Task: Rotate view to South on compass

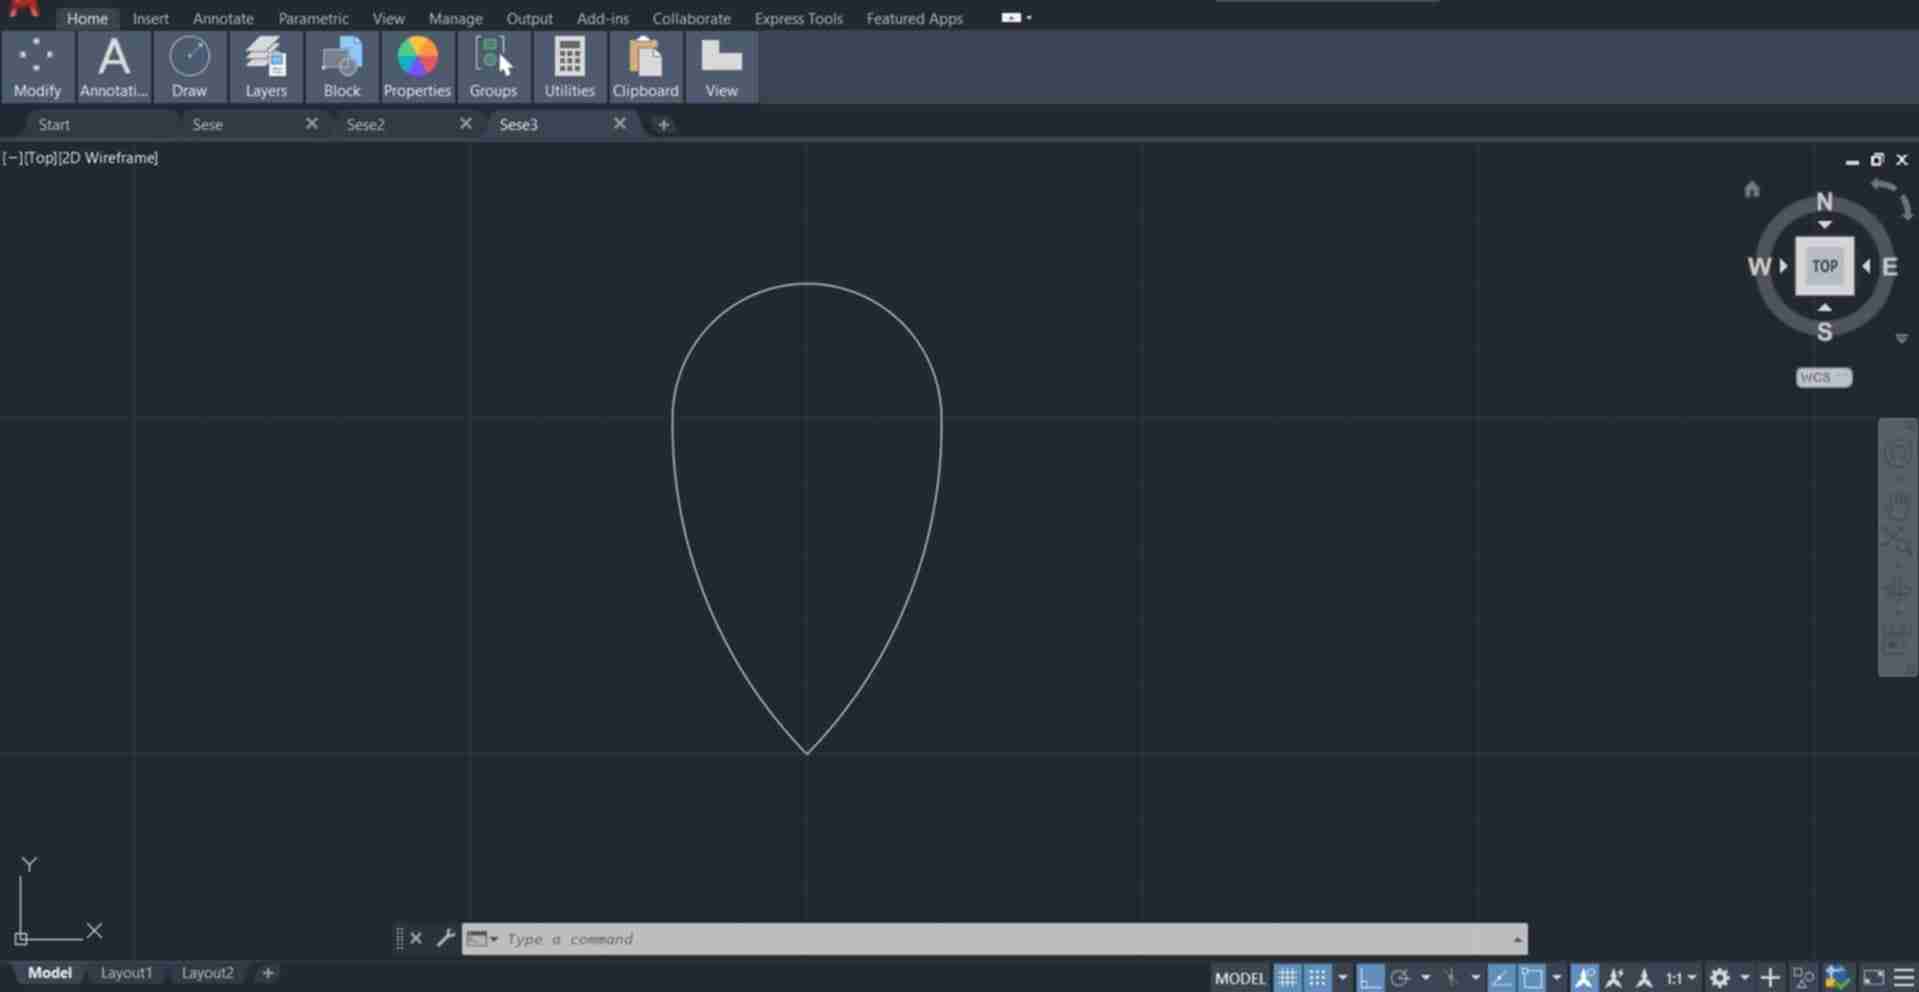Action: click(x=1825, y=332)
